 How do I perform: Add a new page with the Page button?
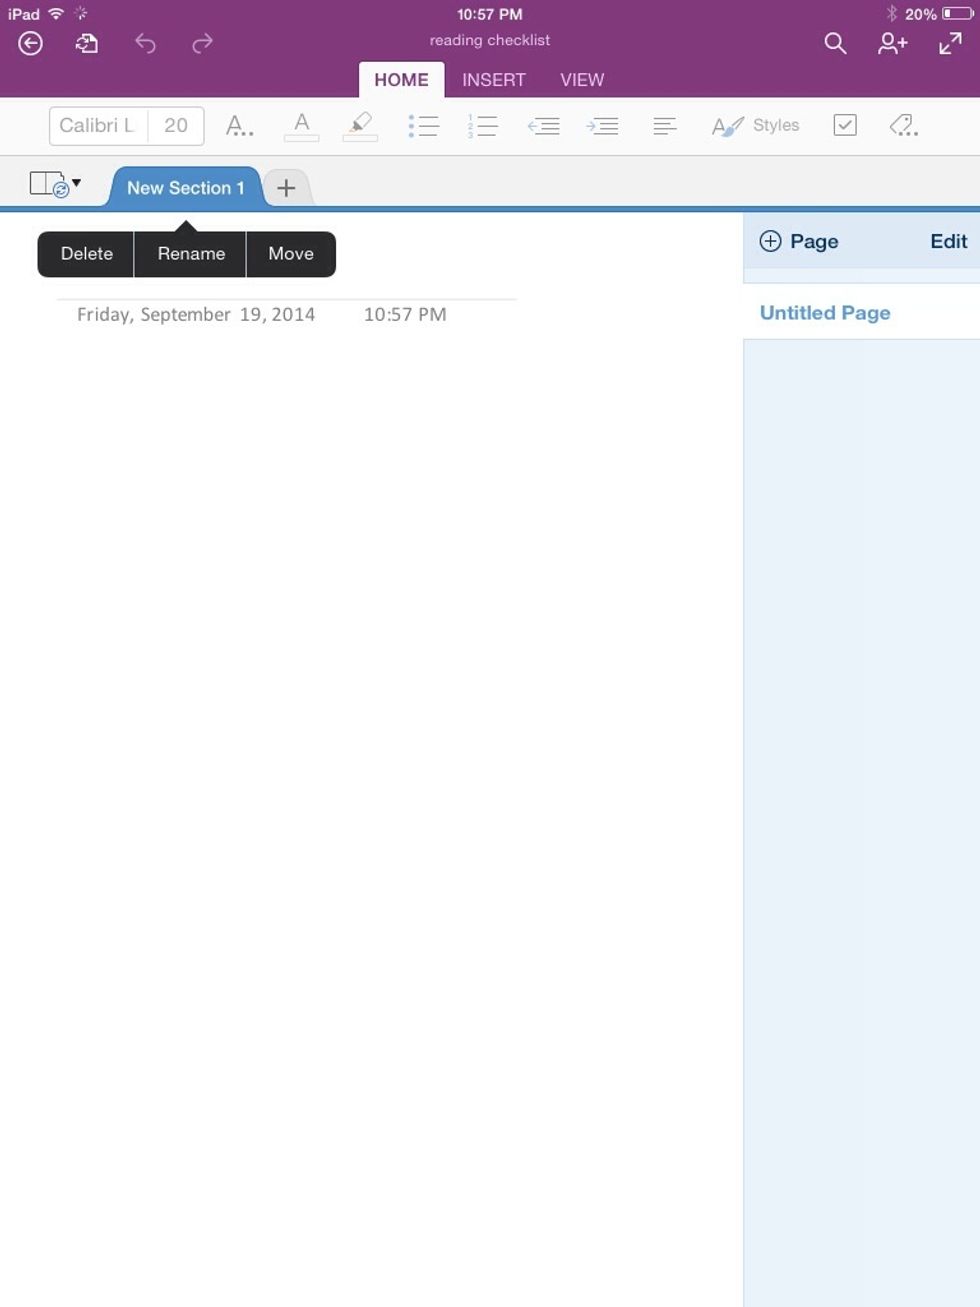(x=797, y=241)
